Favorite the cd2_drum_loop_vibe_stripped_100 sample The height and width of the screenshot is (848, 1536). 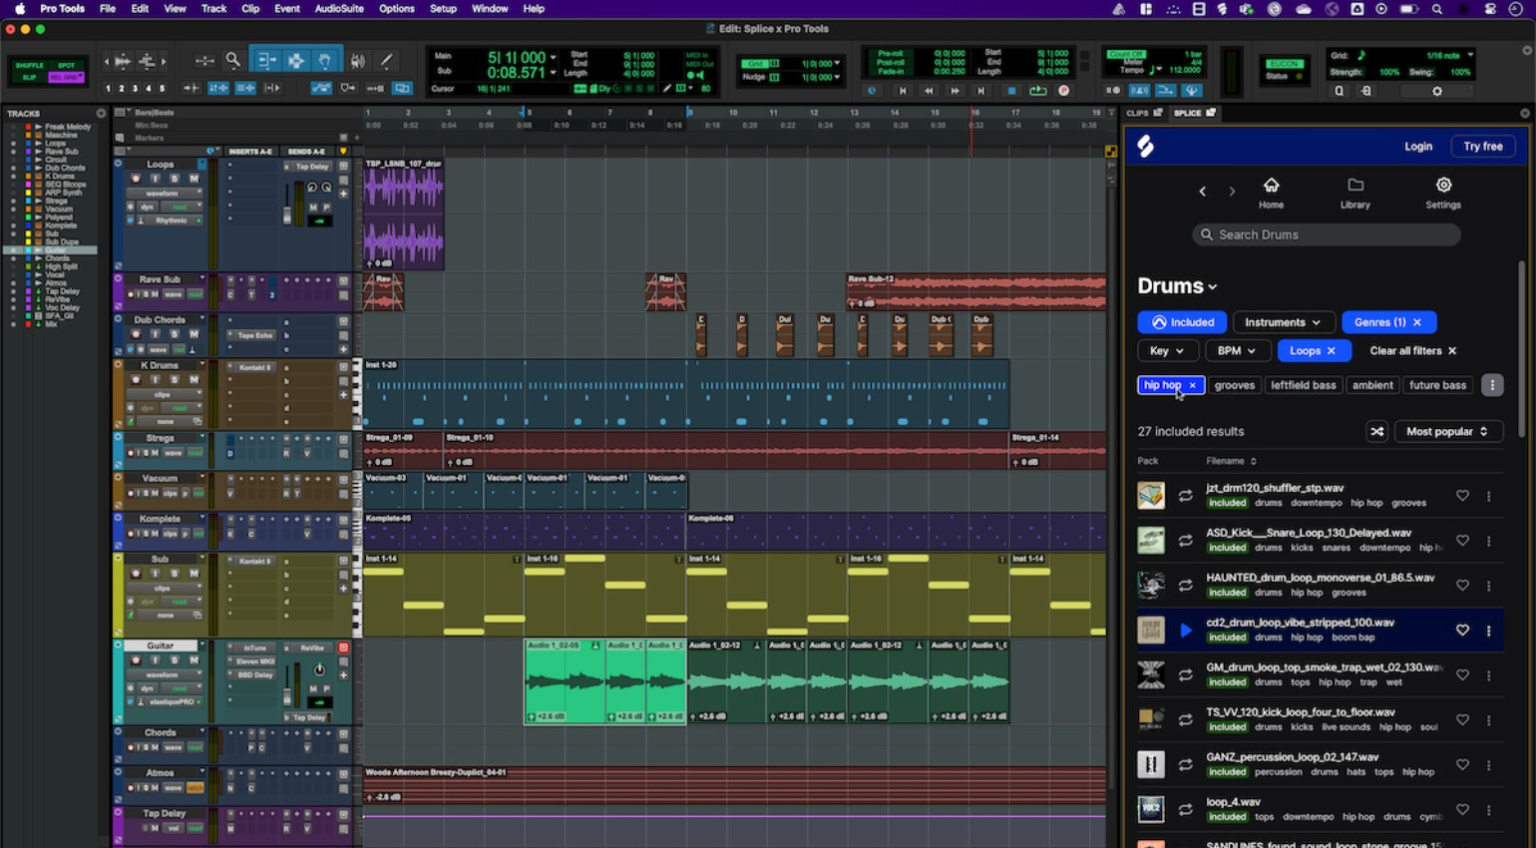pyautogui.click(x=1462, y=630)
